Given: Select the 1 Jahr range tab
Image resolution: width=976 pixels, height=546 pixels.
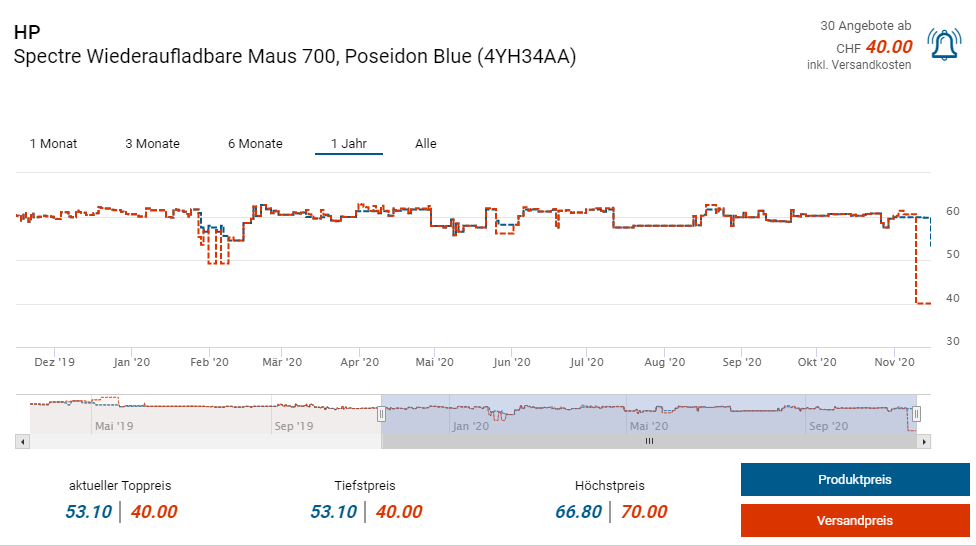Looking at the screenshot, I should coord(349,144).
